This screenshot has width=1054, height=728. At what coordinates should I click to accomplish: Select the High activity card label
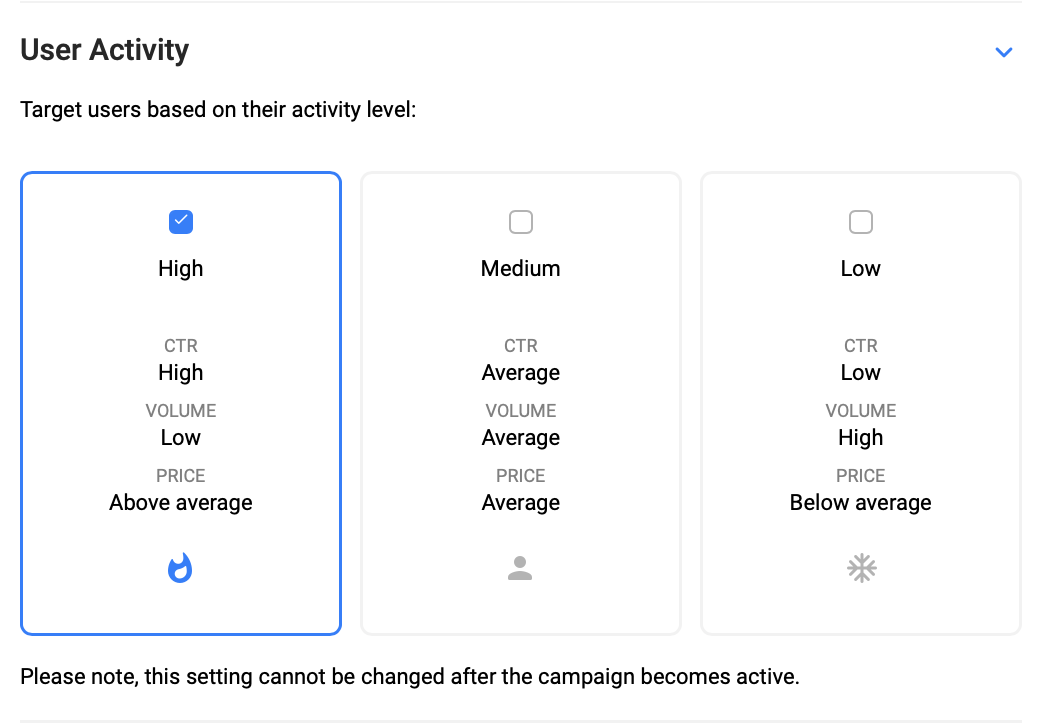181,268
